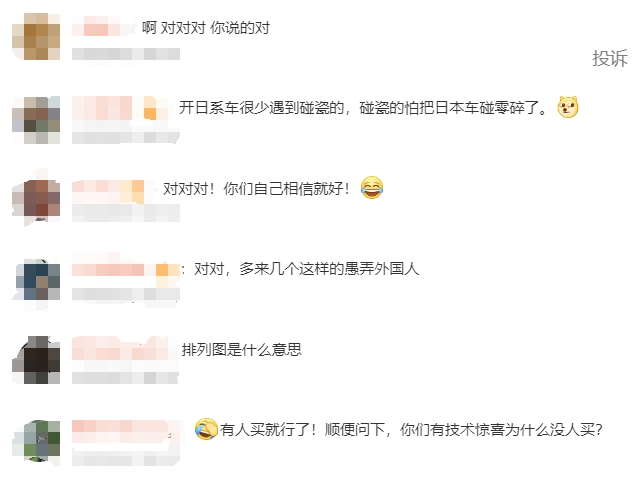The height and width of the screenshot is (497, 639).
Task: Open username of the 开日系车 commenter
Action: 121,108
